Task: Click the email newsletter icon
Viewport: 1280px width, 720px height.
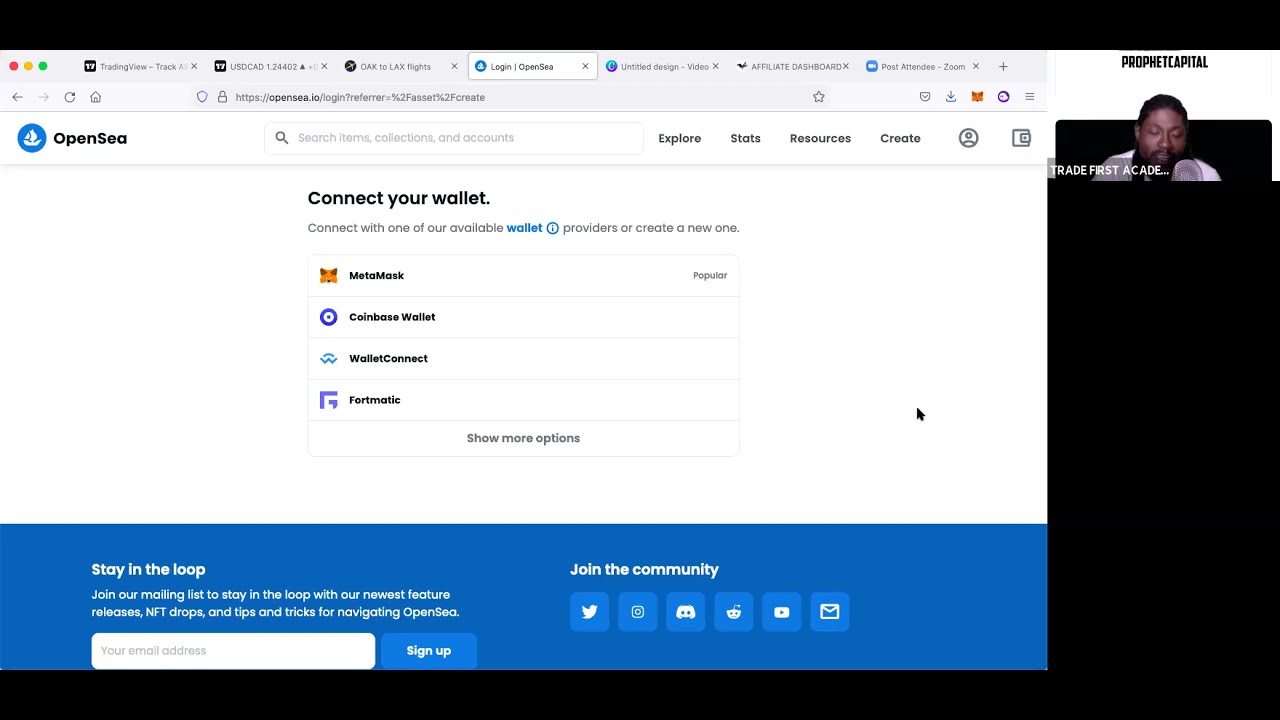Action: pos(829,612)
